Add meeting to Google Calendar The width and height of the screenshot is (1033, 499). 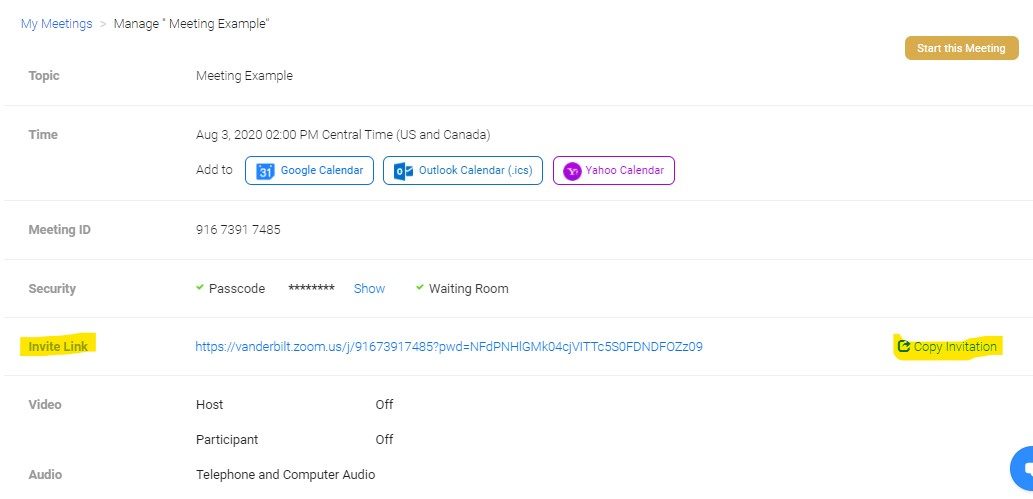[311, 171]
